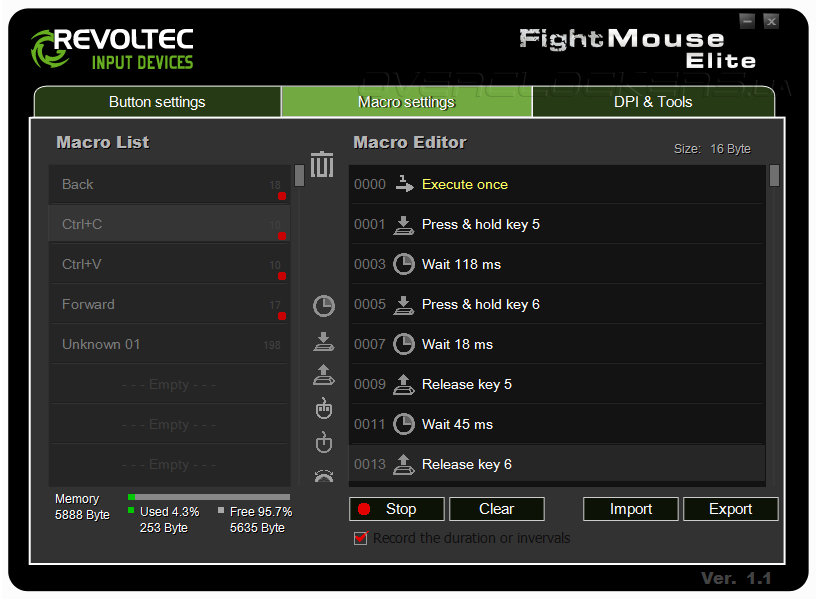Select the Wait 118 ms step
The image size is (816, 599).
[557, 264]
